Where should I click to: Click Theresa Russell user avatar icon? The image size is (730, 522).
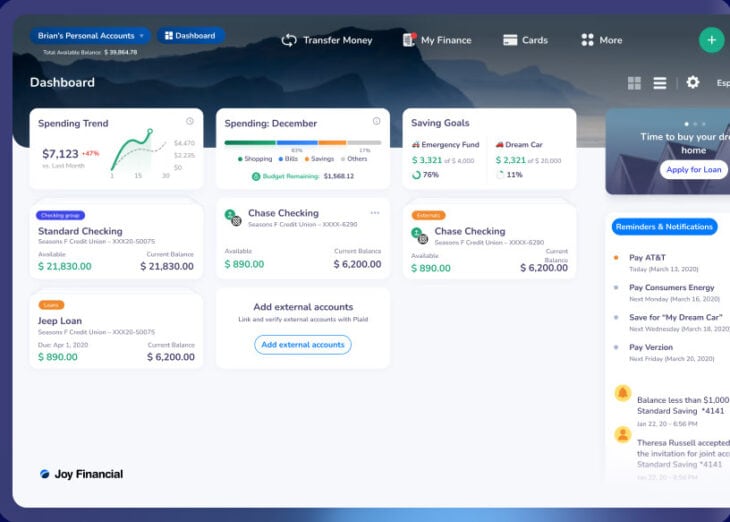[x=623, y=435]
